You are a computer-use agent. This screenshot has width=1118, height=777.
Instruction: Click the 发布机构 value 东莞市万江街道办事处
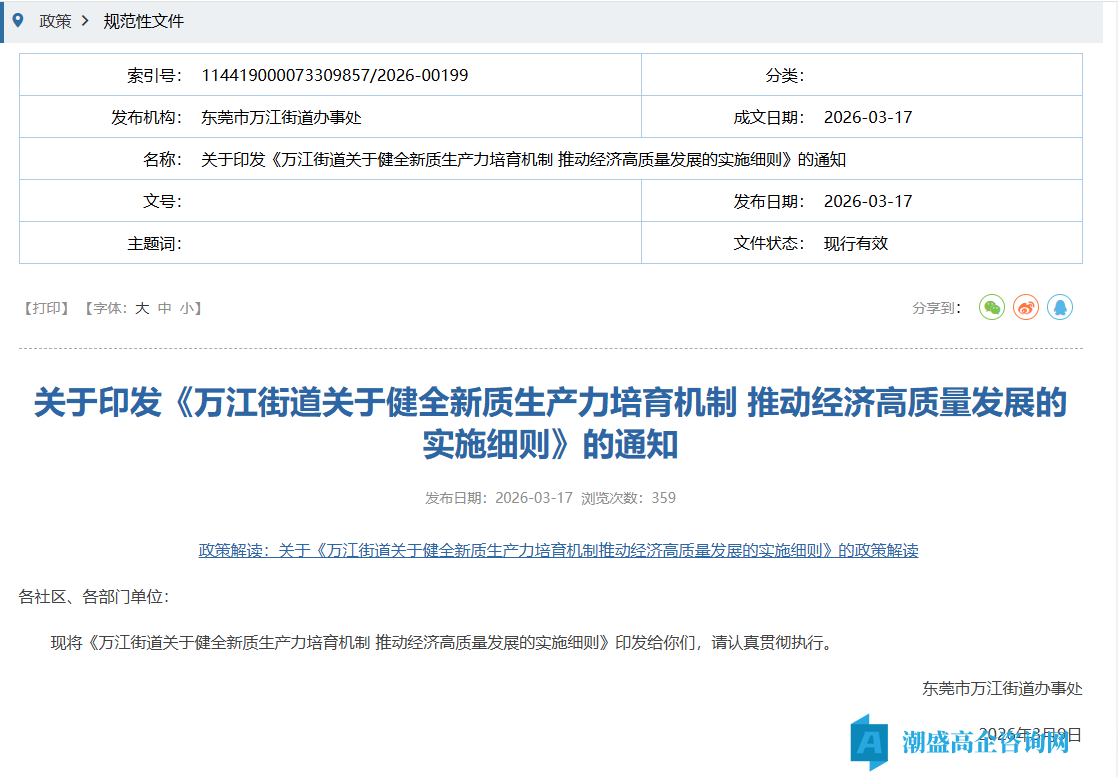[x=281, y=117]
